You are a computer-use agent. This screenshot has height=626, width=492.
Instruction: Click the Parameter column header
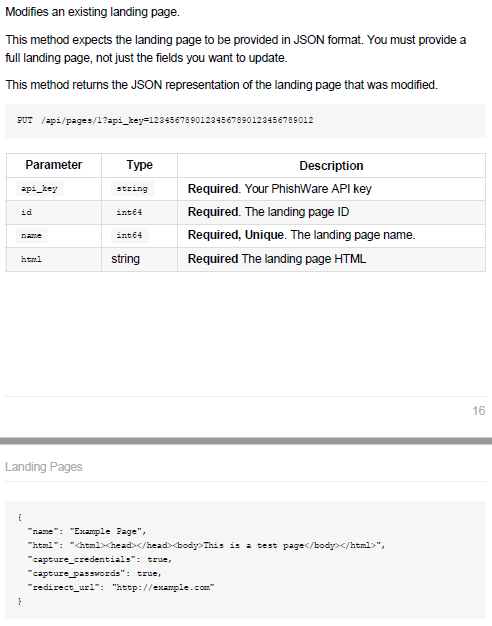tap(54, 165)
